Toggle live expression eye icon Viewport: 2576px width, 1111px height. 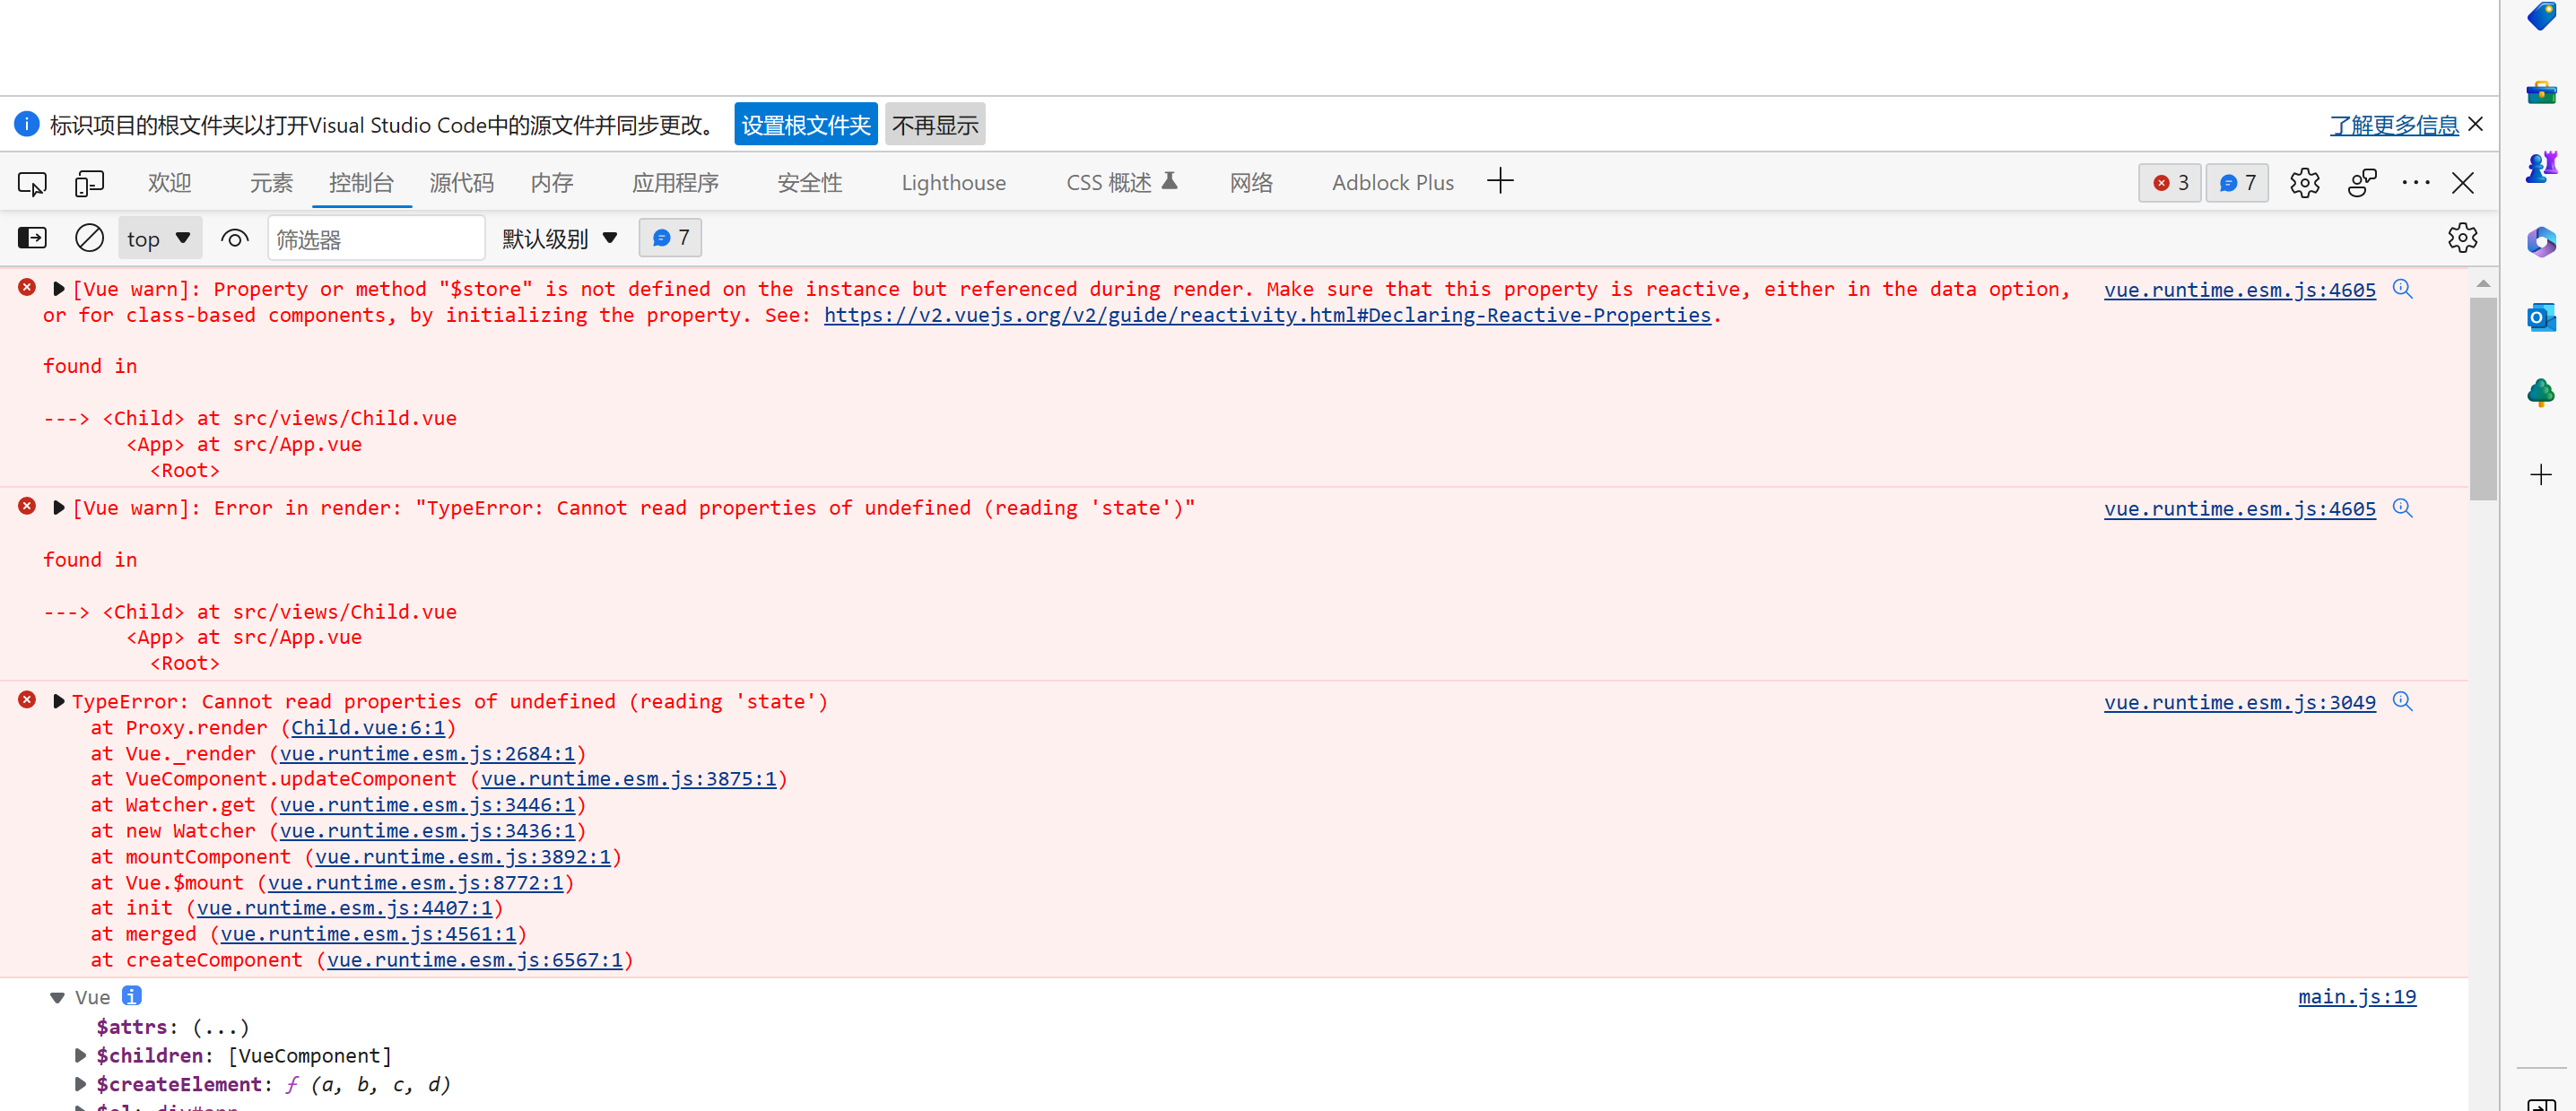(x=234, y=238)
